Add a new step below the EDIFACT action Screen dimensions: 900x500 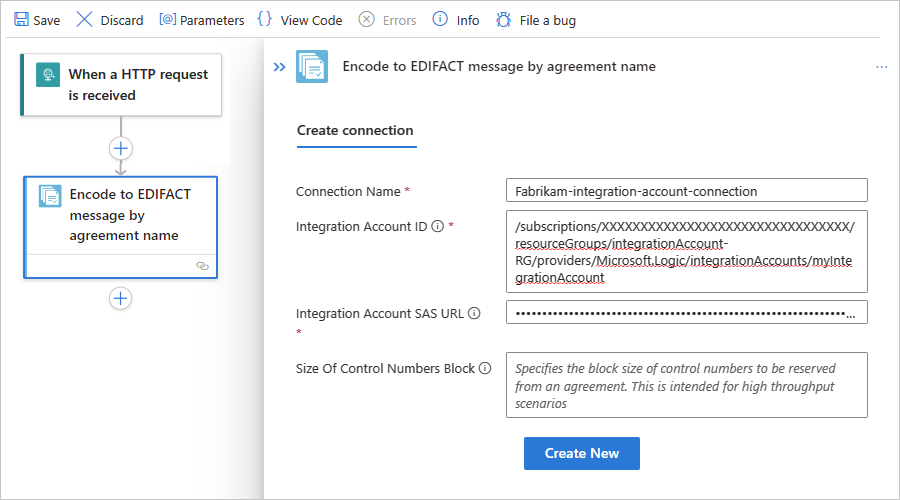(121, 298)
